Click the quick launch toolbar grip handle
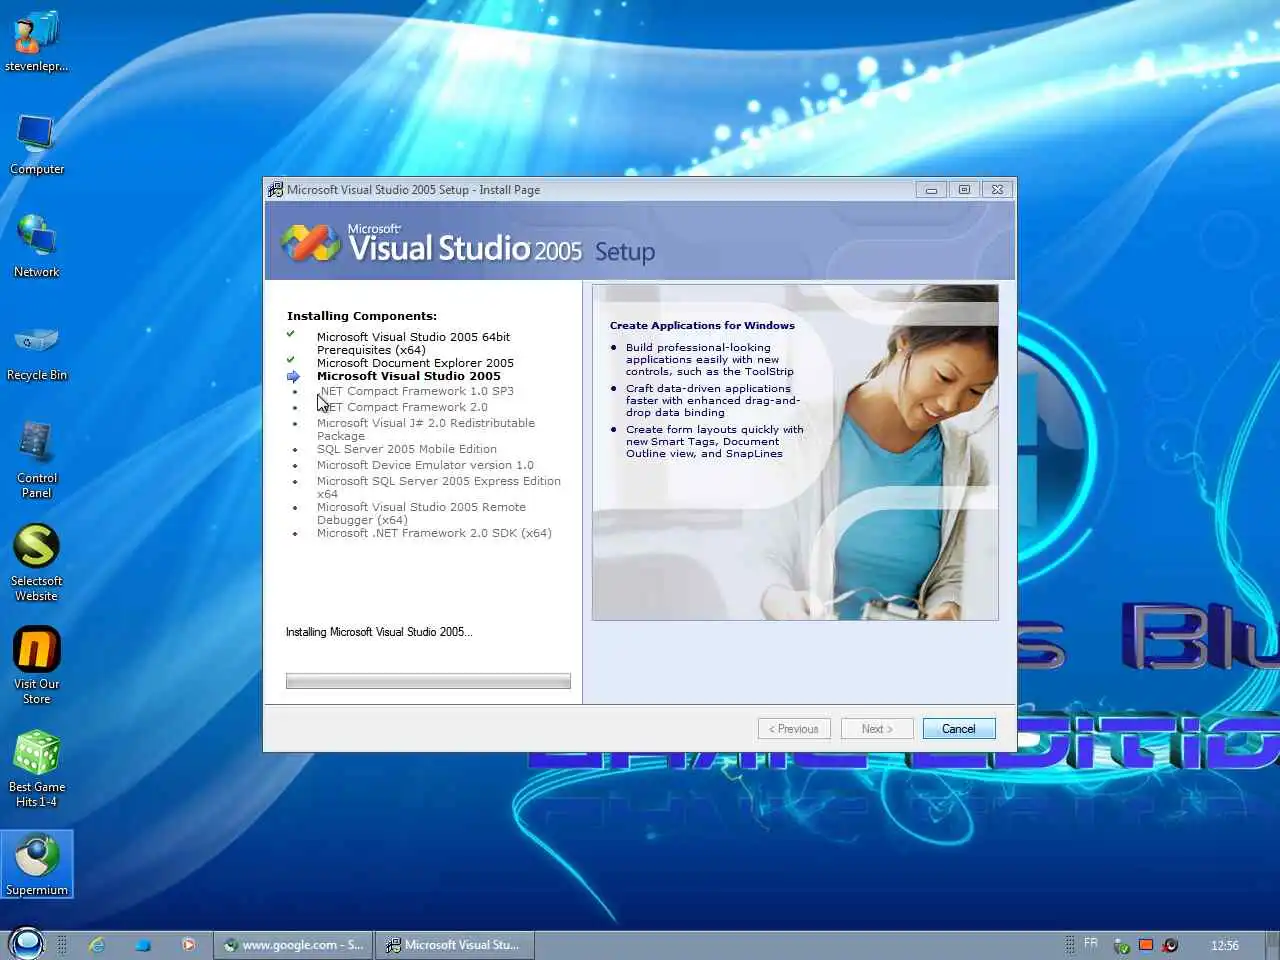This screenshot has height=960, width=1280. point(62,945)
